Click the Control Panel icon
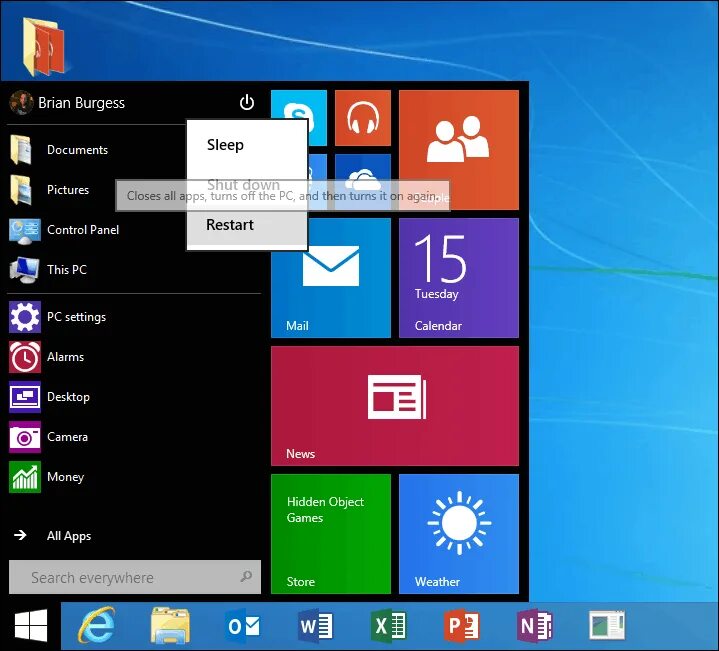The height and width of the screenshot is (651, 719). (25, 230)
